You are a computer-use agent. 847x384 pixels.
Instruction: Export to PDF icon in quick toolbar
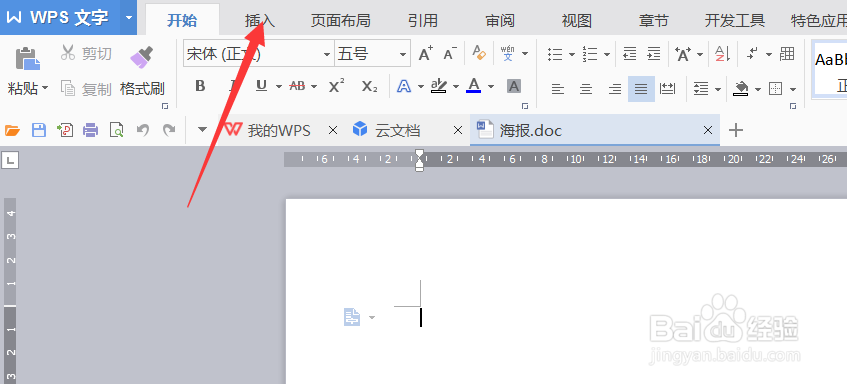[x=65, y=130]
